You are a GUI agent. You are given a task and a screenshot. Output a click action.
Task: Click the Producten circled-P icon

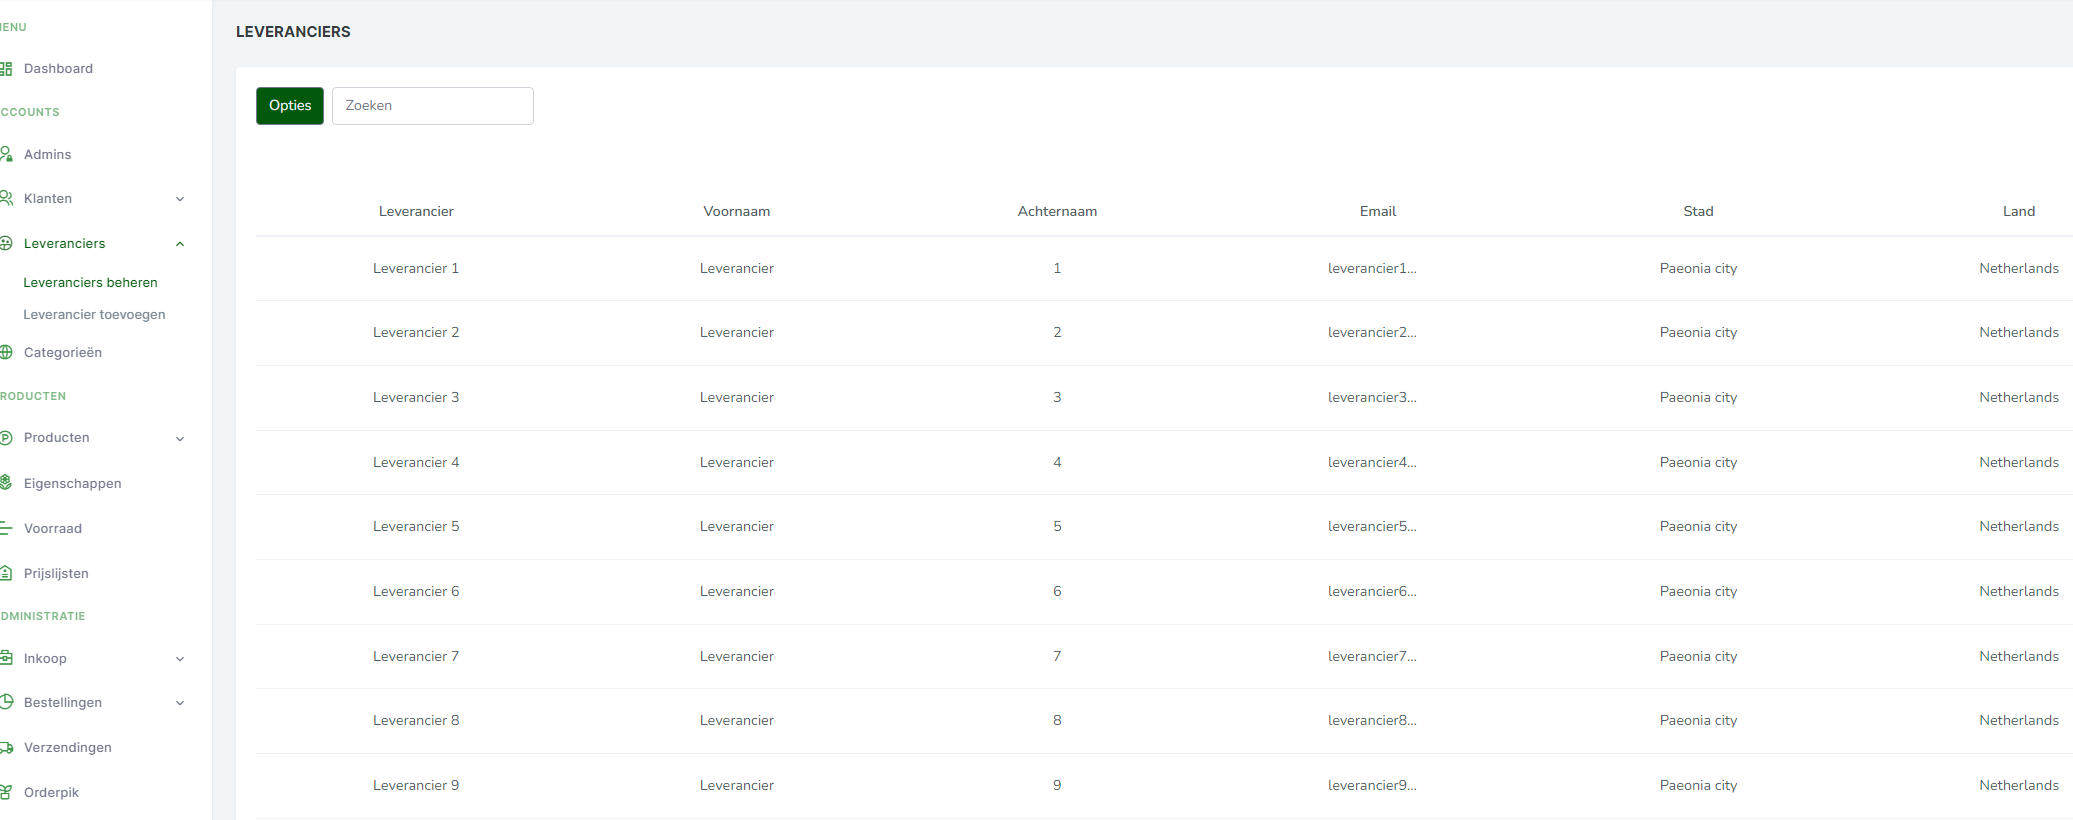(6, 438)
